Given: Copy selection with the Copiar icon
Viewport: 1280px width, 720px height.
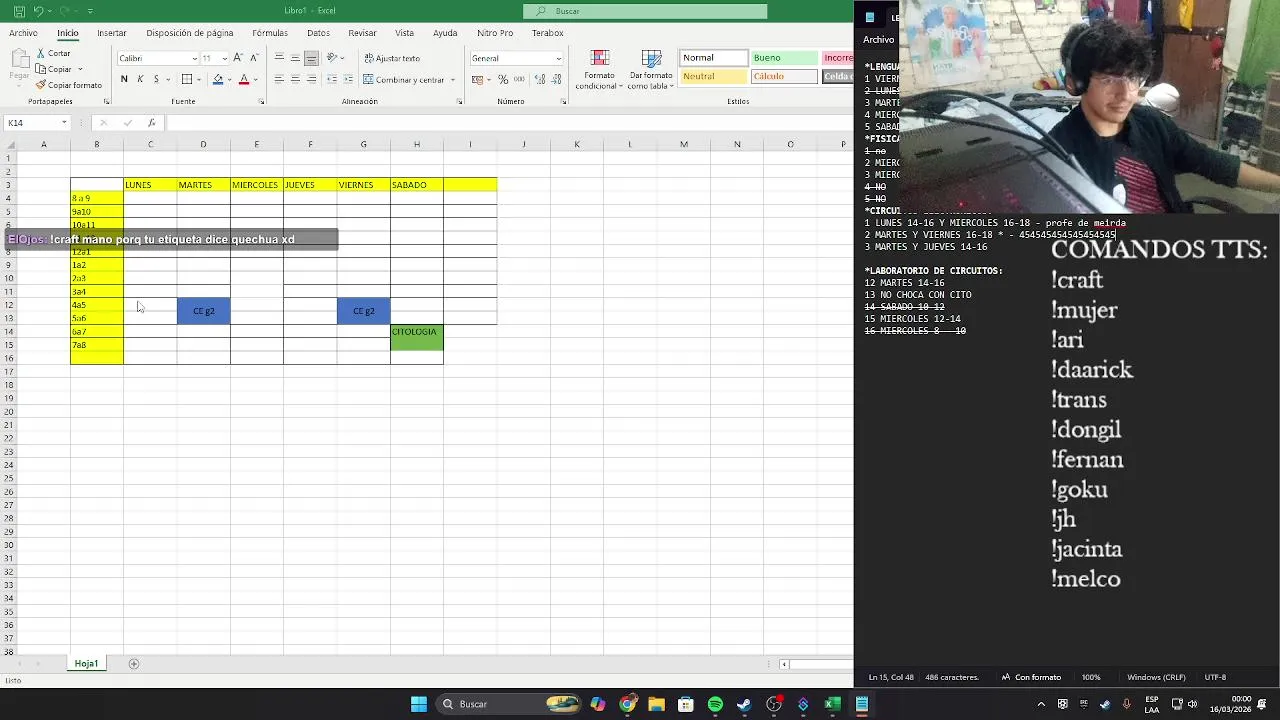Looking at the screenshot, I should 42,69.
